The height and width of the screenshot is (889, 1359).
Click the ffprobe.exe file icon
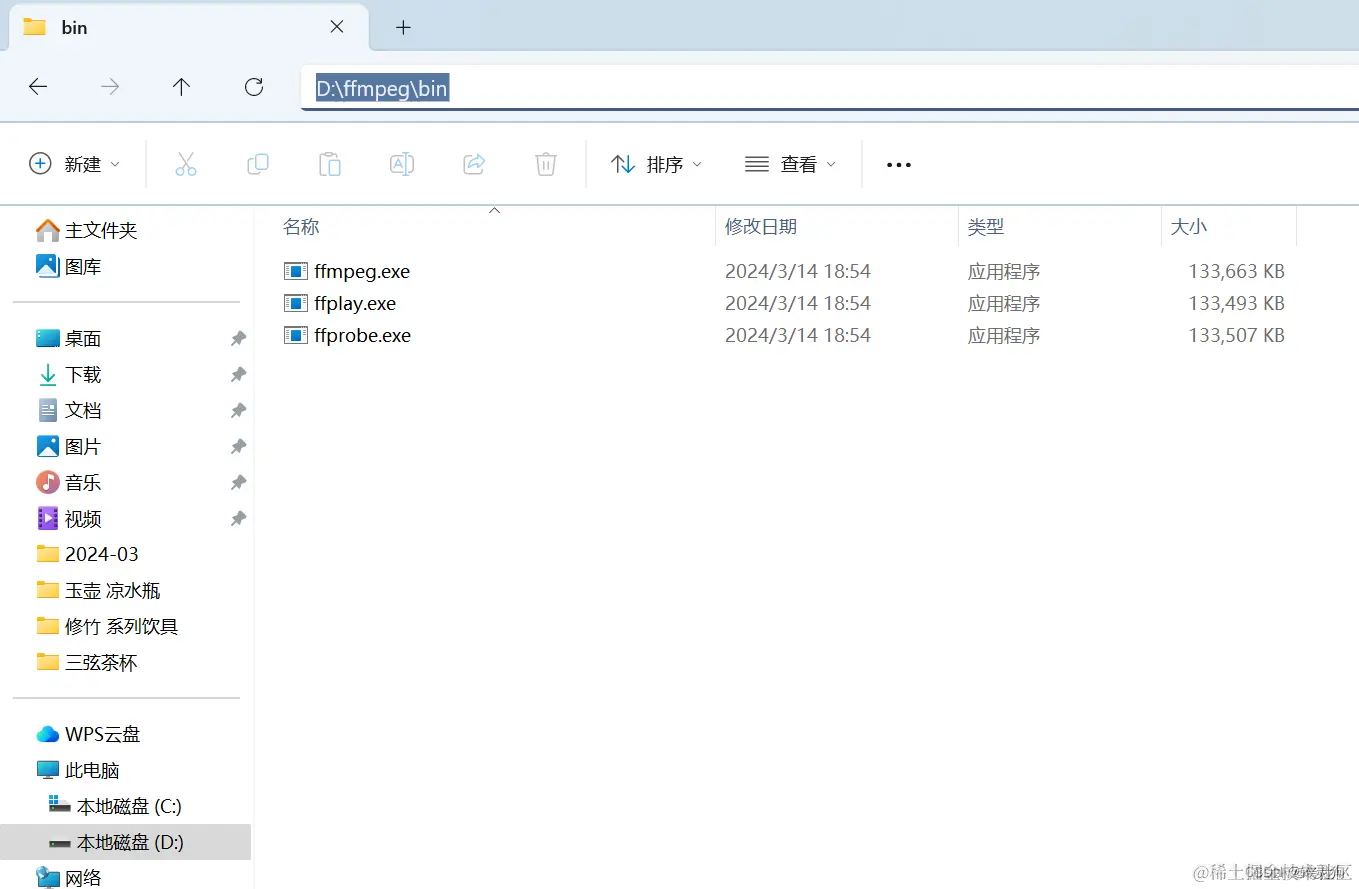[x=295, y=335]
